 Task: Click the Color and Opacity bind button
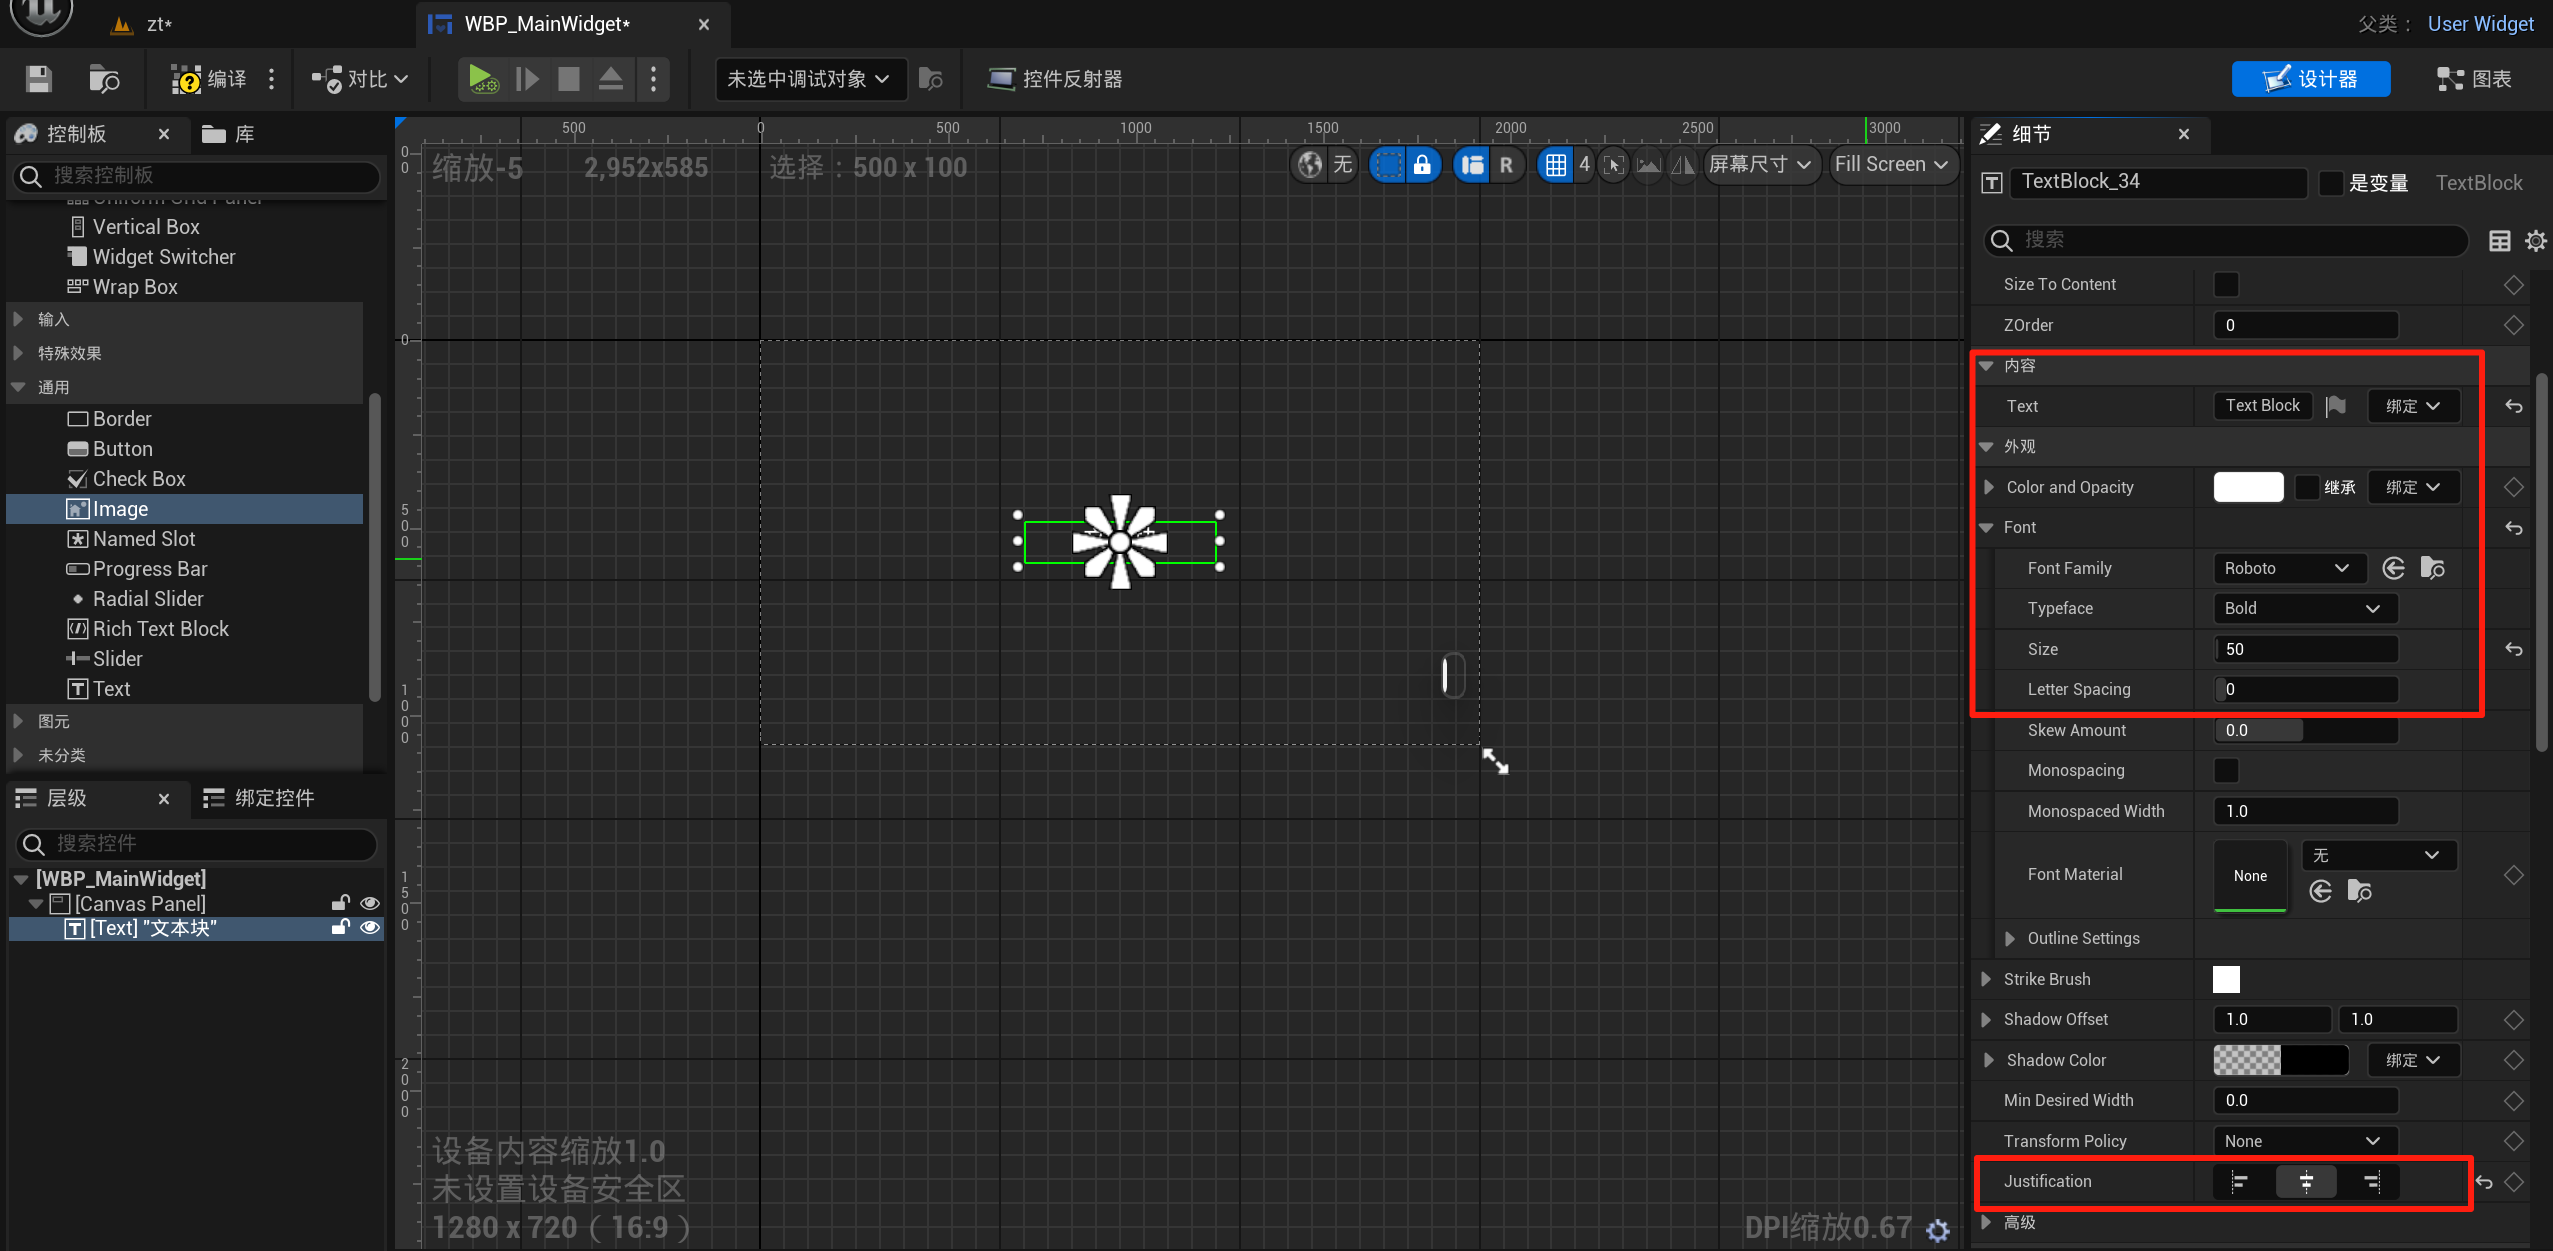click(x=2412, y=488)
